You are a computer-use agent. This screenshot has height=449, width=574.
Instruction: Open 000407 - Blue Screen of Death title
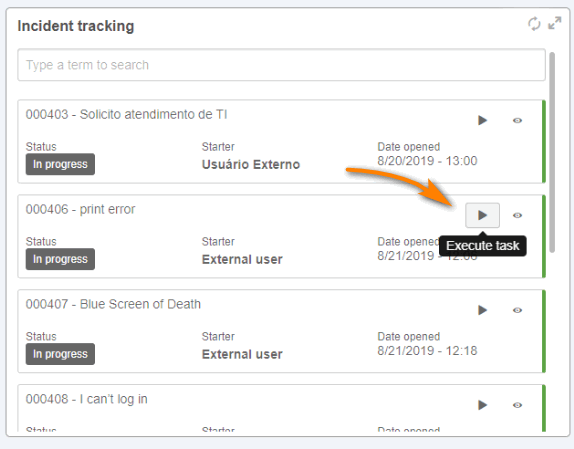(113, 304)
